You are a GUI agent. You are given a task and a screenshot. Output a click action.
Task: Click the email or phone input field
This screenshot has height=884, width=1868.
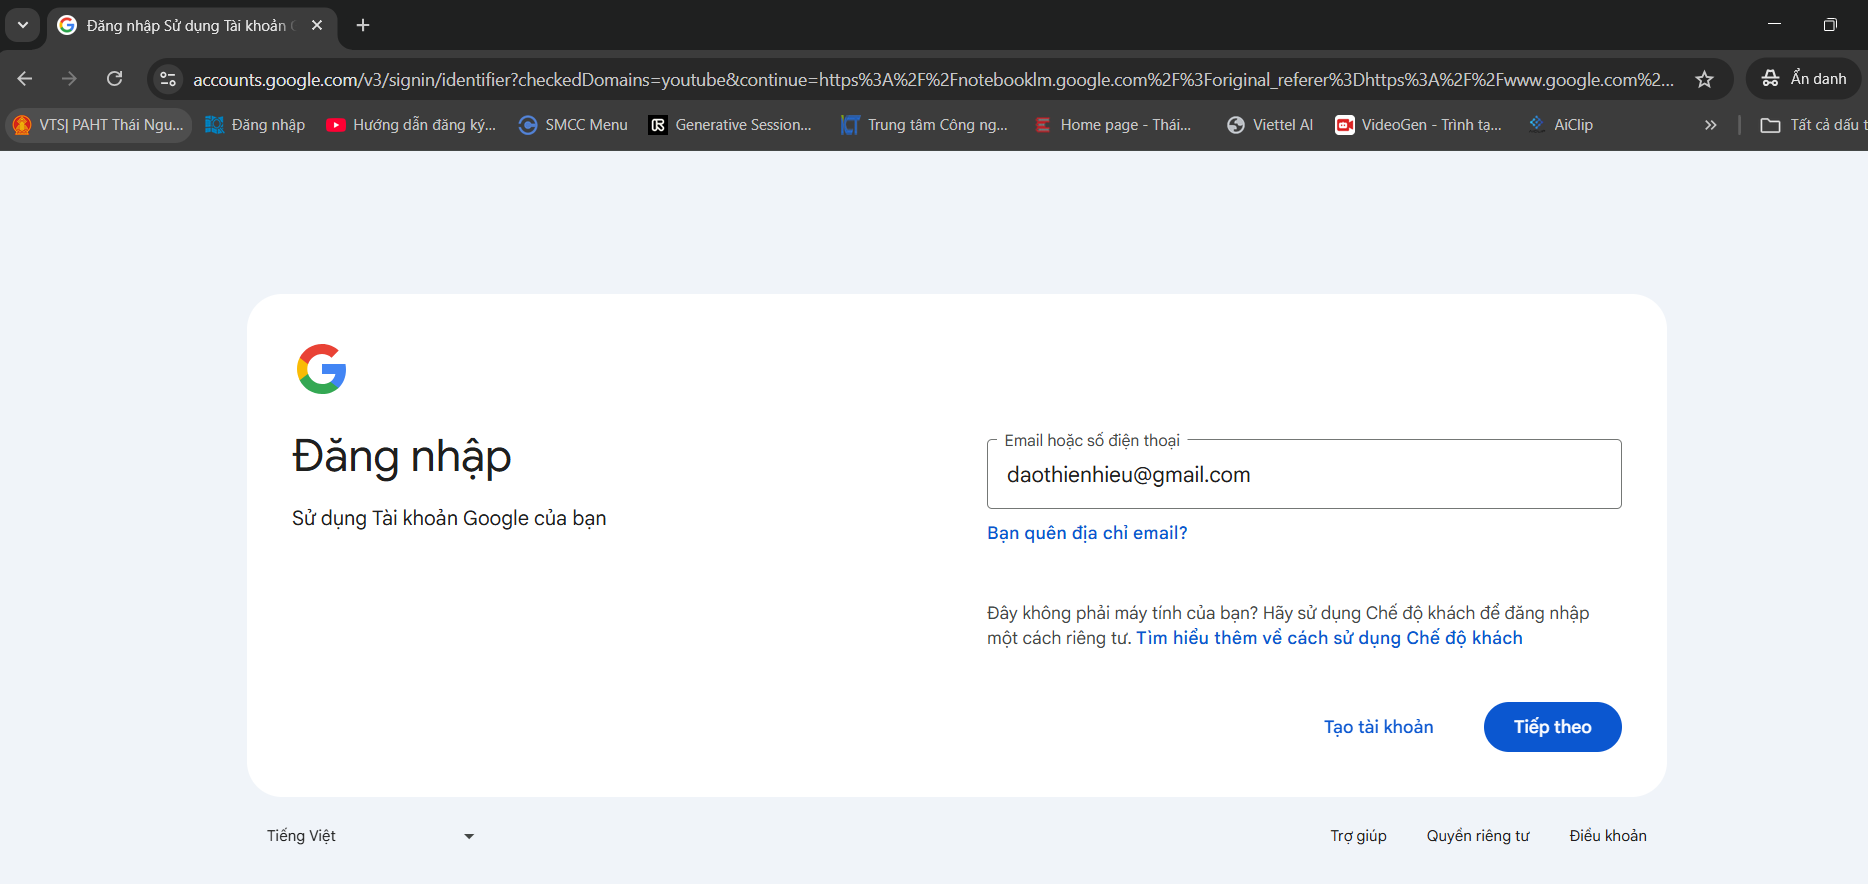coord(1303,475)
